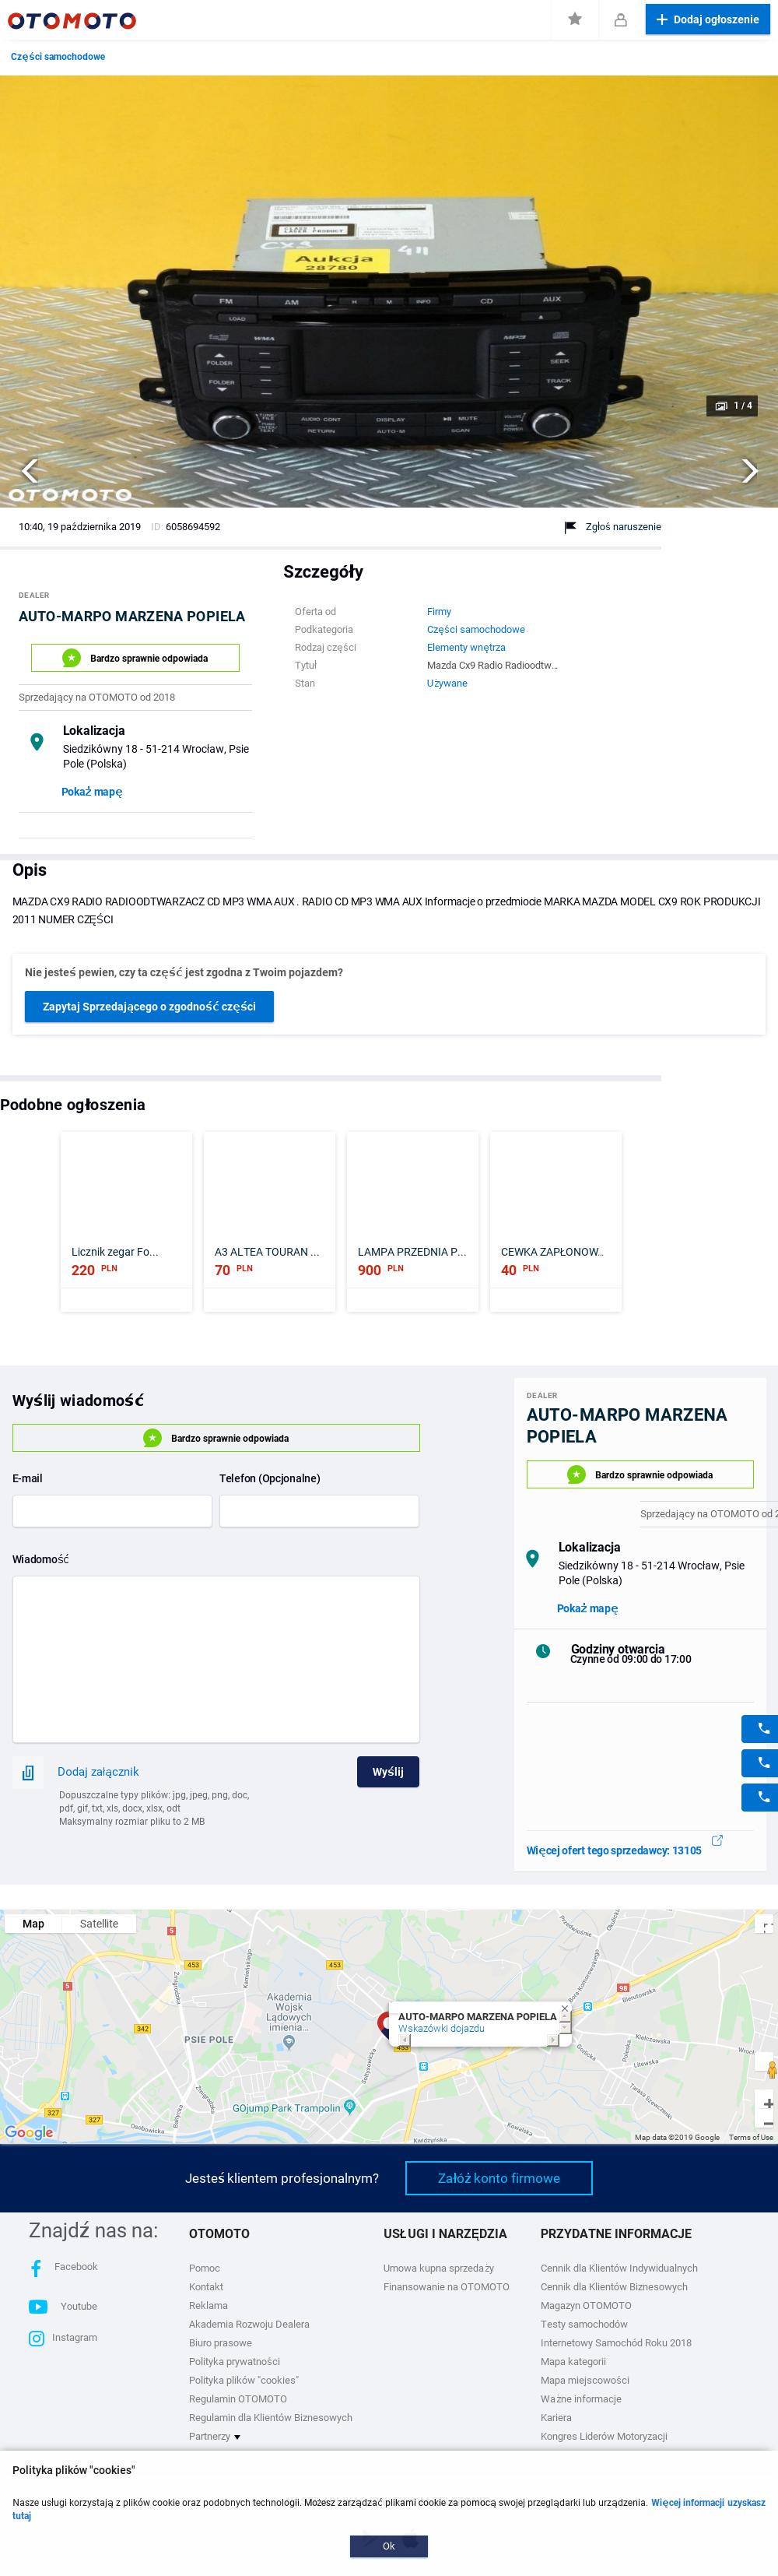
Task: Open Używane condition link
Action: (x=447, y=684)
